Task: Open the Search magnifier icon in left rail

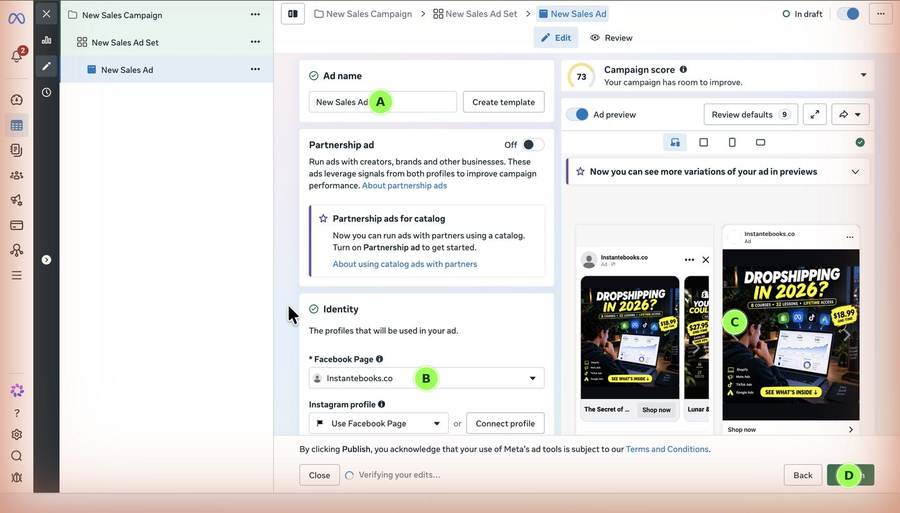Action: (17, 456)
